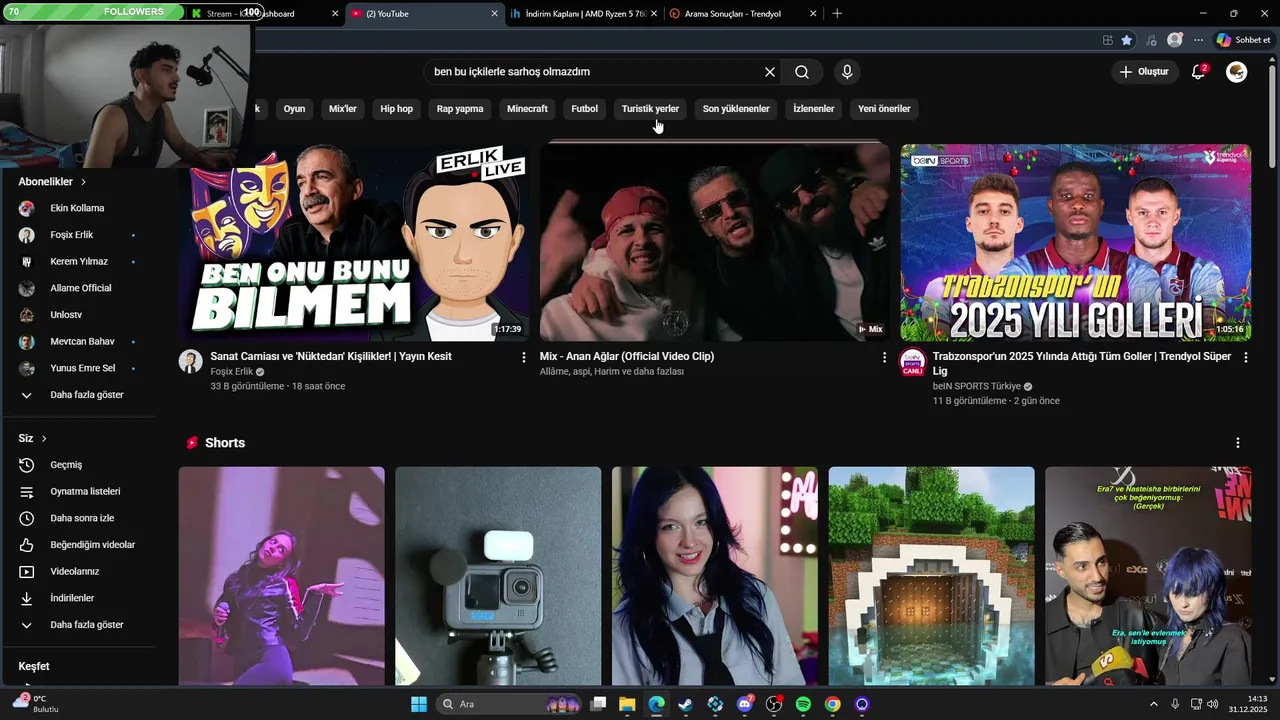Clear the YouTube search box text

click(x=770, y=72)
